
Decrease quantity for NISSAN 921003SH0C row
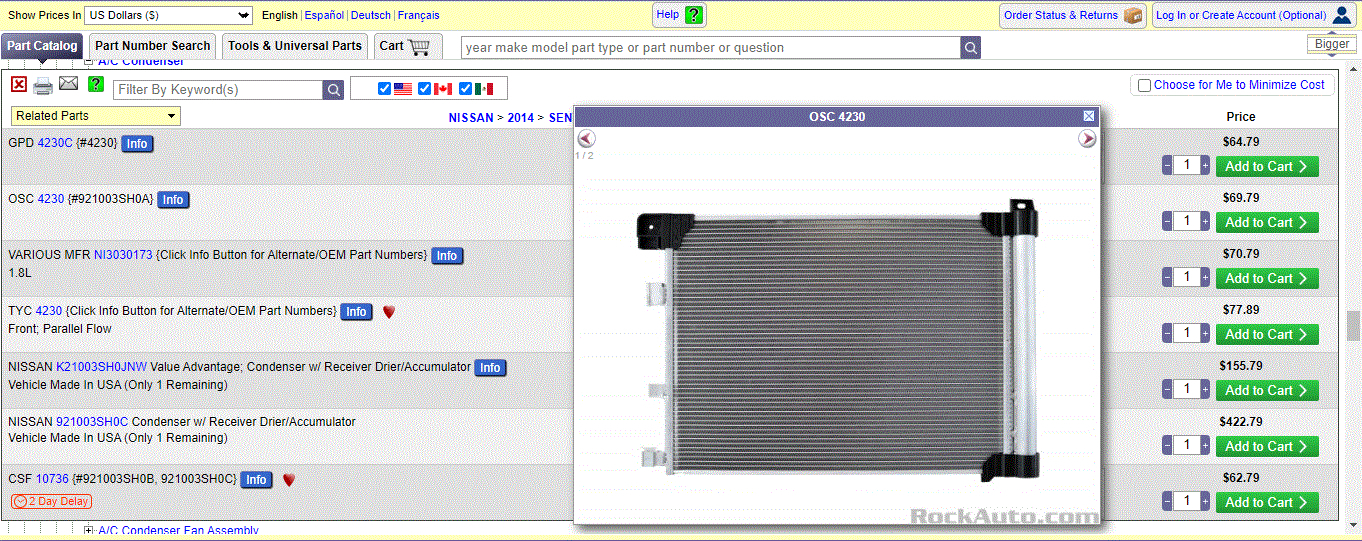tap(1167, 446)
